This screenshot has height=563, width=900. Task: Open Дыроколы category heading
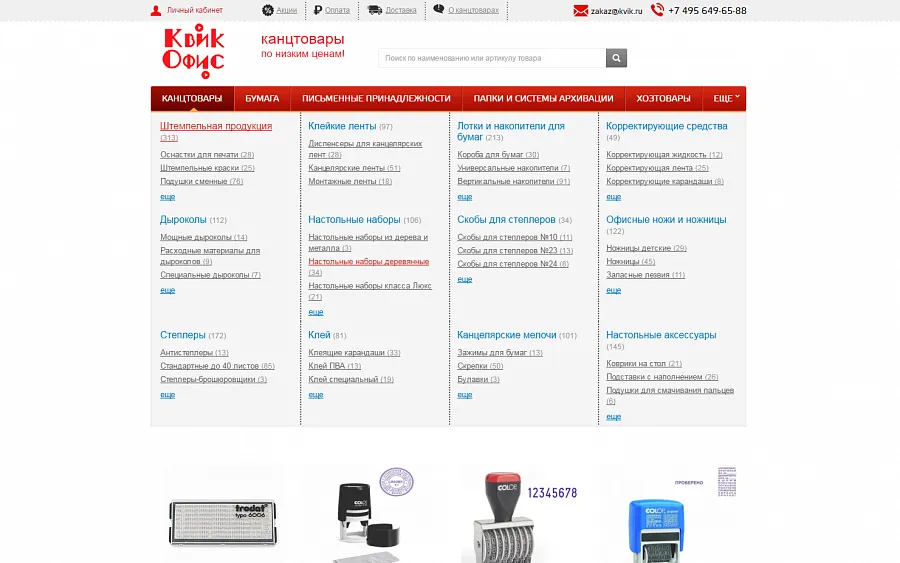(x=183, y=219)
